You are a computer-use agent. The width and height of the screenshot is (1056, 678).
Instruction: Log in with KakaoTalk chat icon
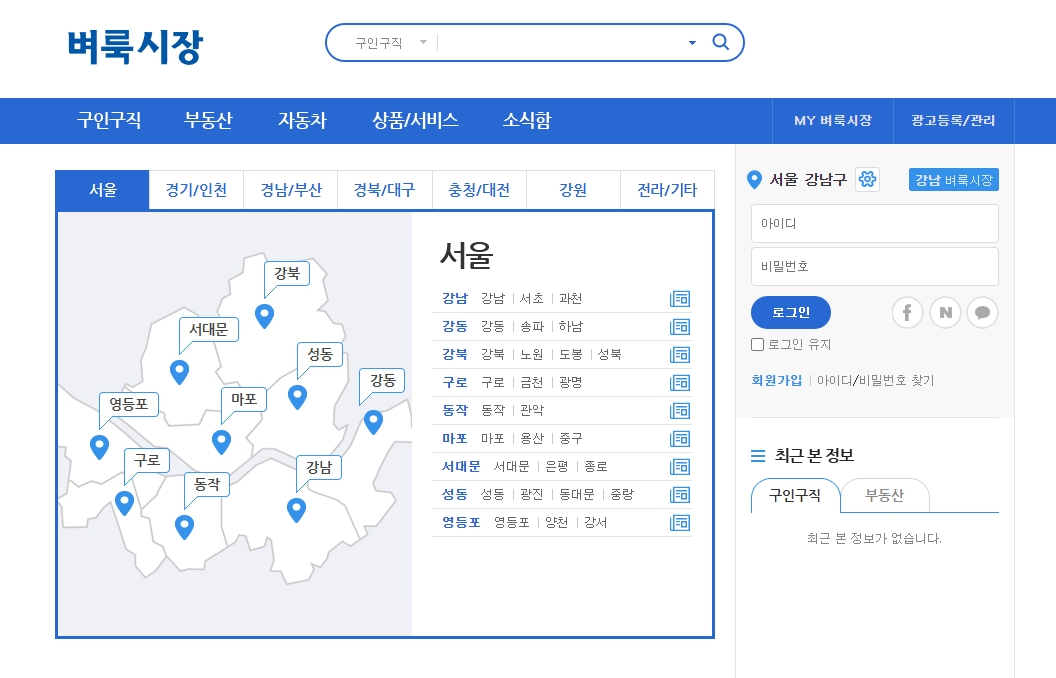983,312
